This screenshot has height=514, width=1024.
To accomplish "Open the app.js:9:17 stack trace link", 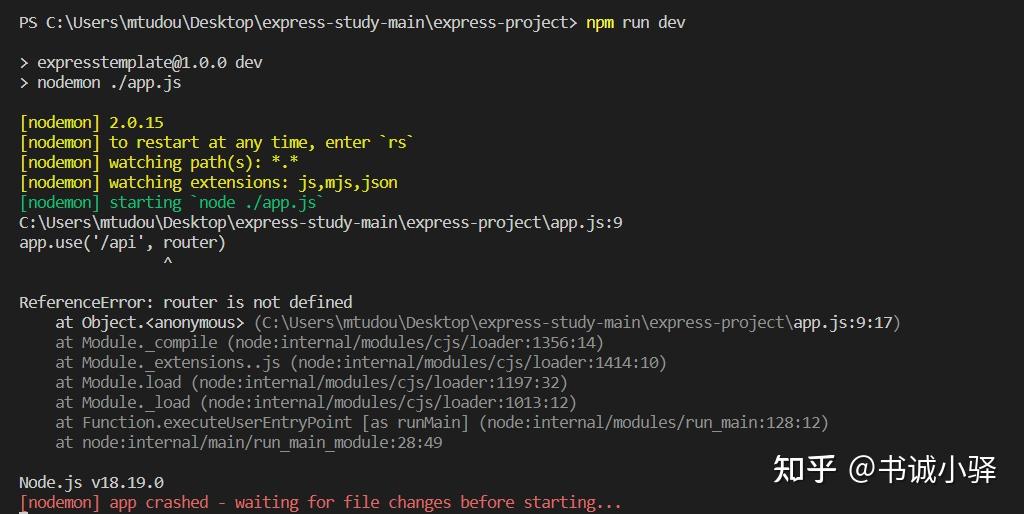I will pyautogui.click(x=842, y=323).
